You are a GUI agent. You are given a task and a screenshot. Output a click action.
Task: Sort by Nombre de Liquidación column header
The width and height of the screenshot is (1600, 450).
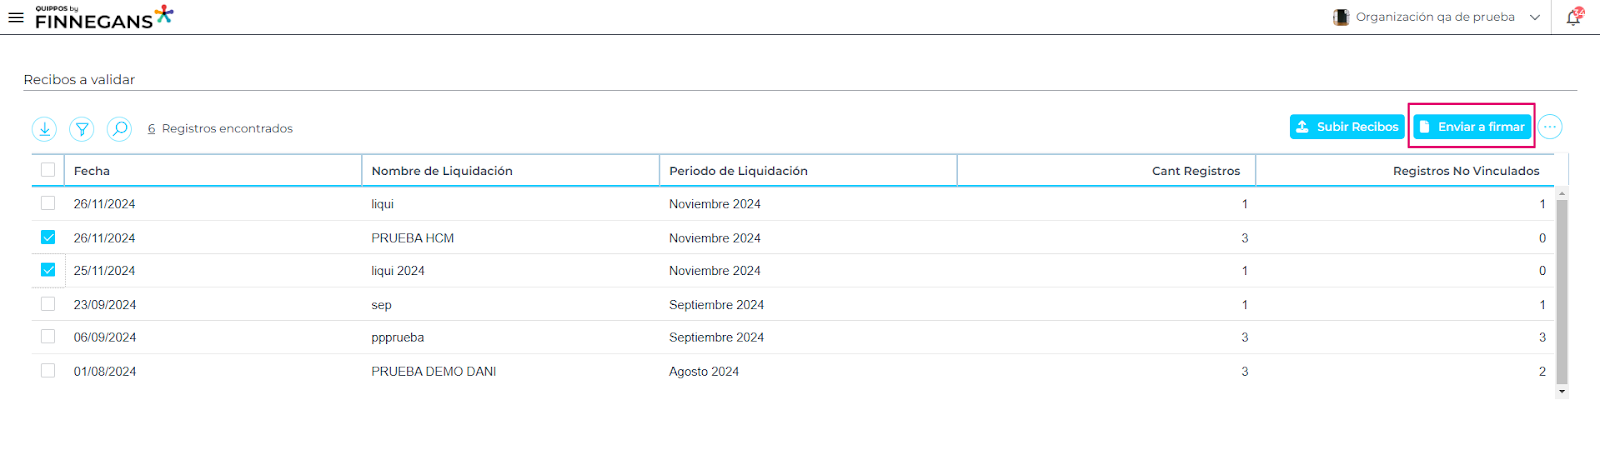coord(442,171)
